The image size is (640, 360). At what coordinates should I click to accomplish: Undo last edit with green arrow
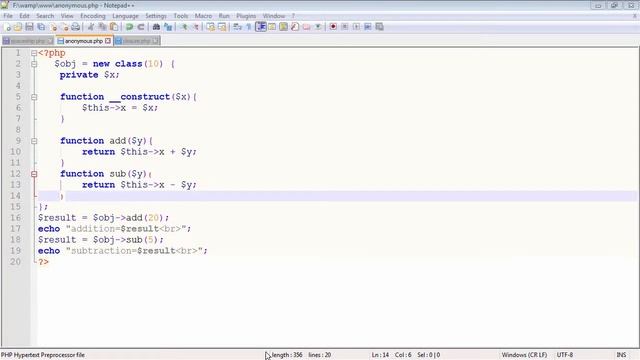coord(129,27)
